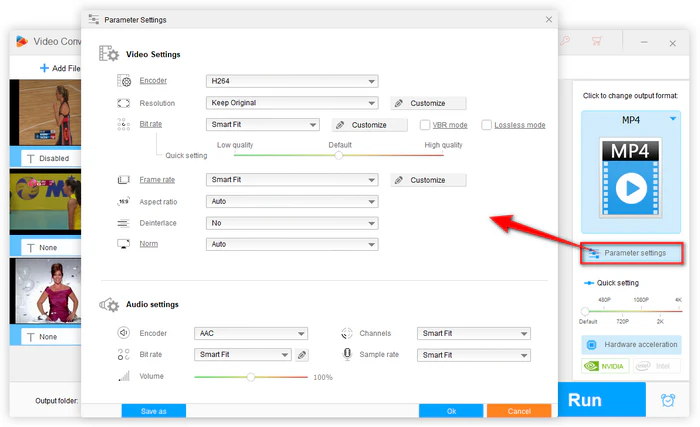Open Parameter settings in the main window

coord(632,253)
